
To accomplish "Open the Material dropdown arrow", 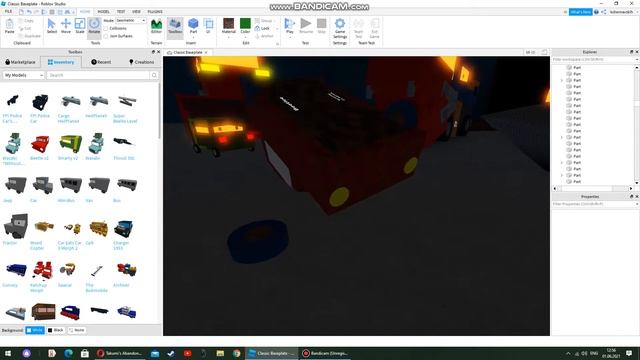I will point(229,37).
